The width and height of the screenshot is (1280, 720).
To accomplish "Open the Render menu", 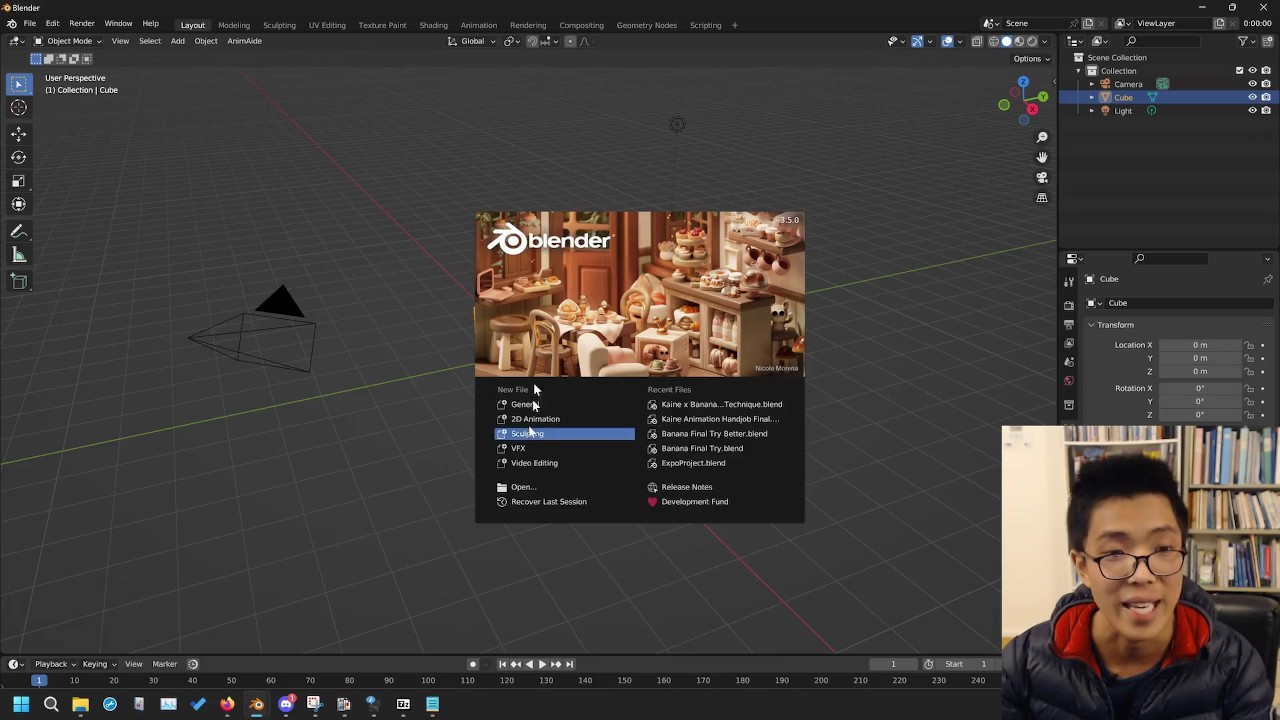I will (82, 24).
